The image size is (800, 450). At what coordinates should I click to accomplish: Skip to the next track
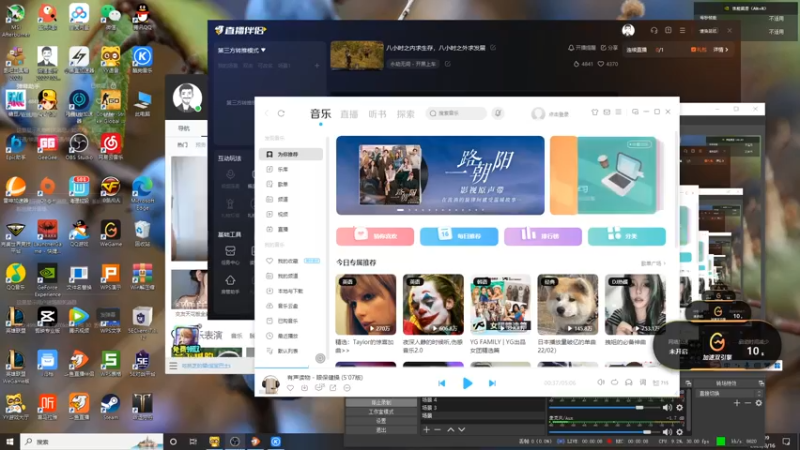pyautogui.click(x=492, y=383)
